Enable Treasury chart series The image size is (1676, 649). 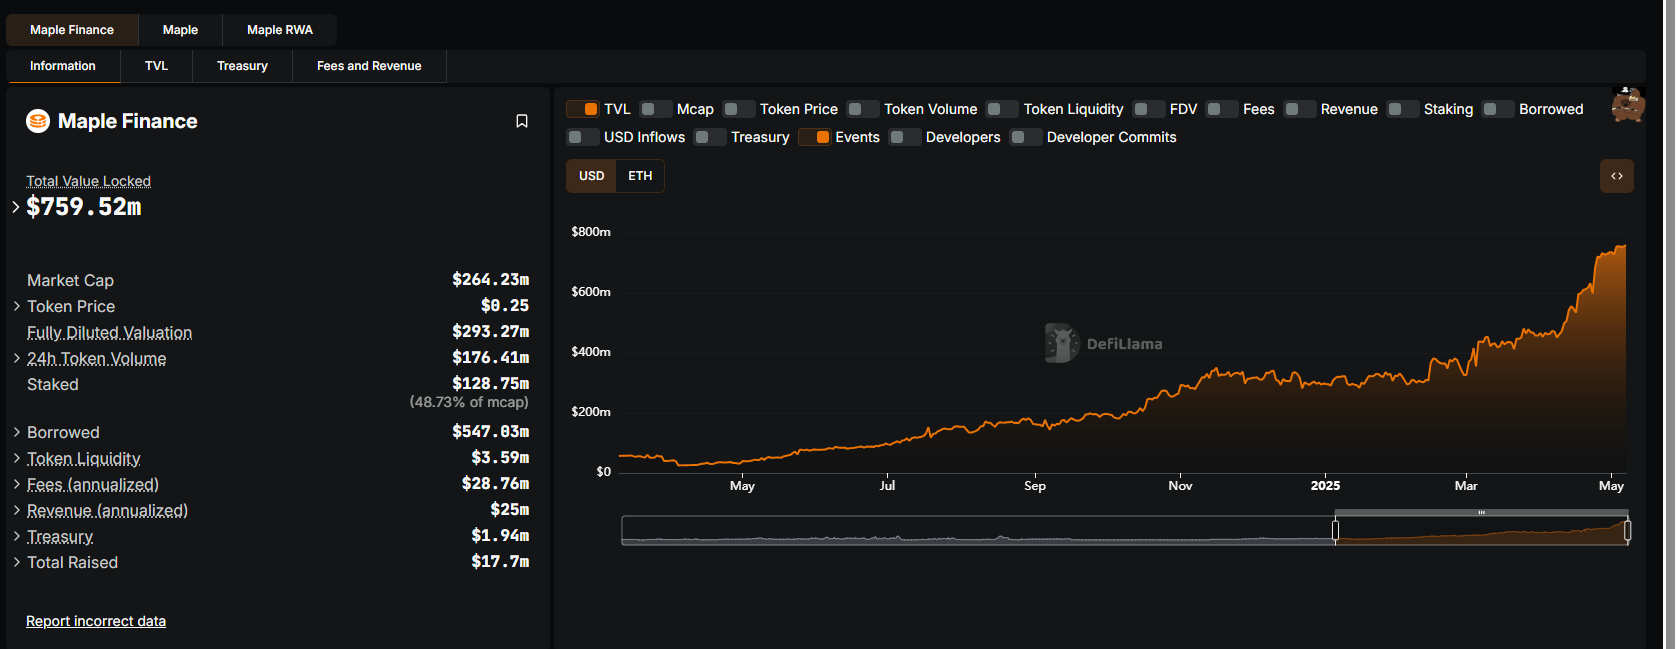710,137
